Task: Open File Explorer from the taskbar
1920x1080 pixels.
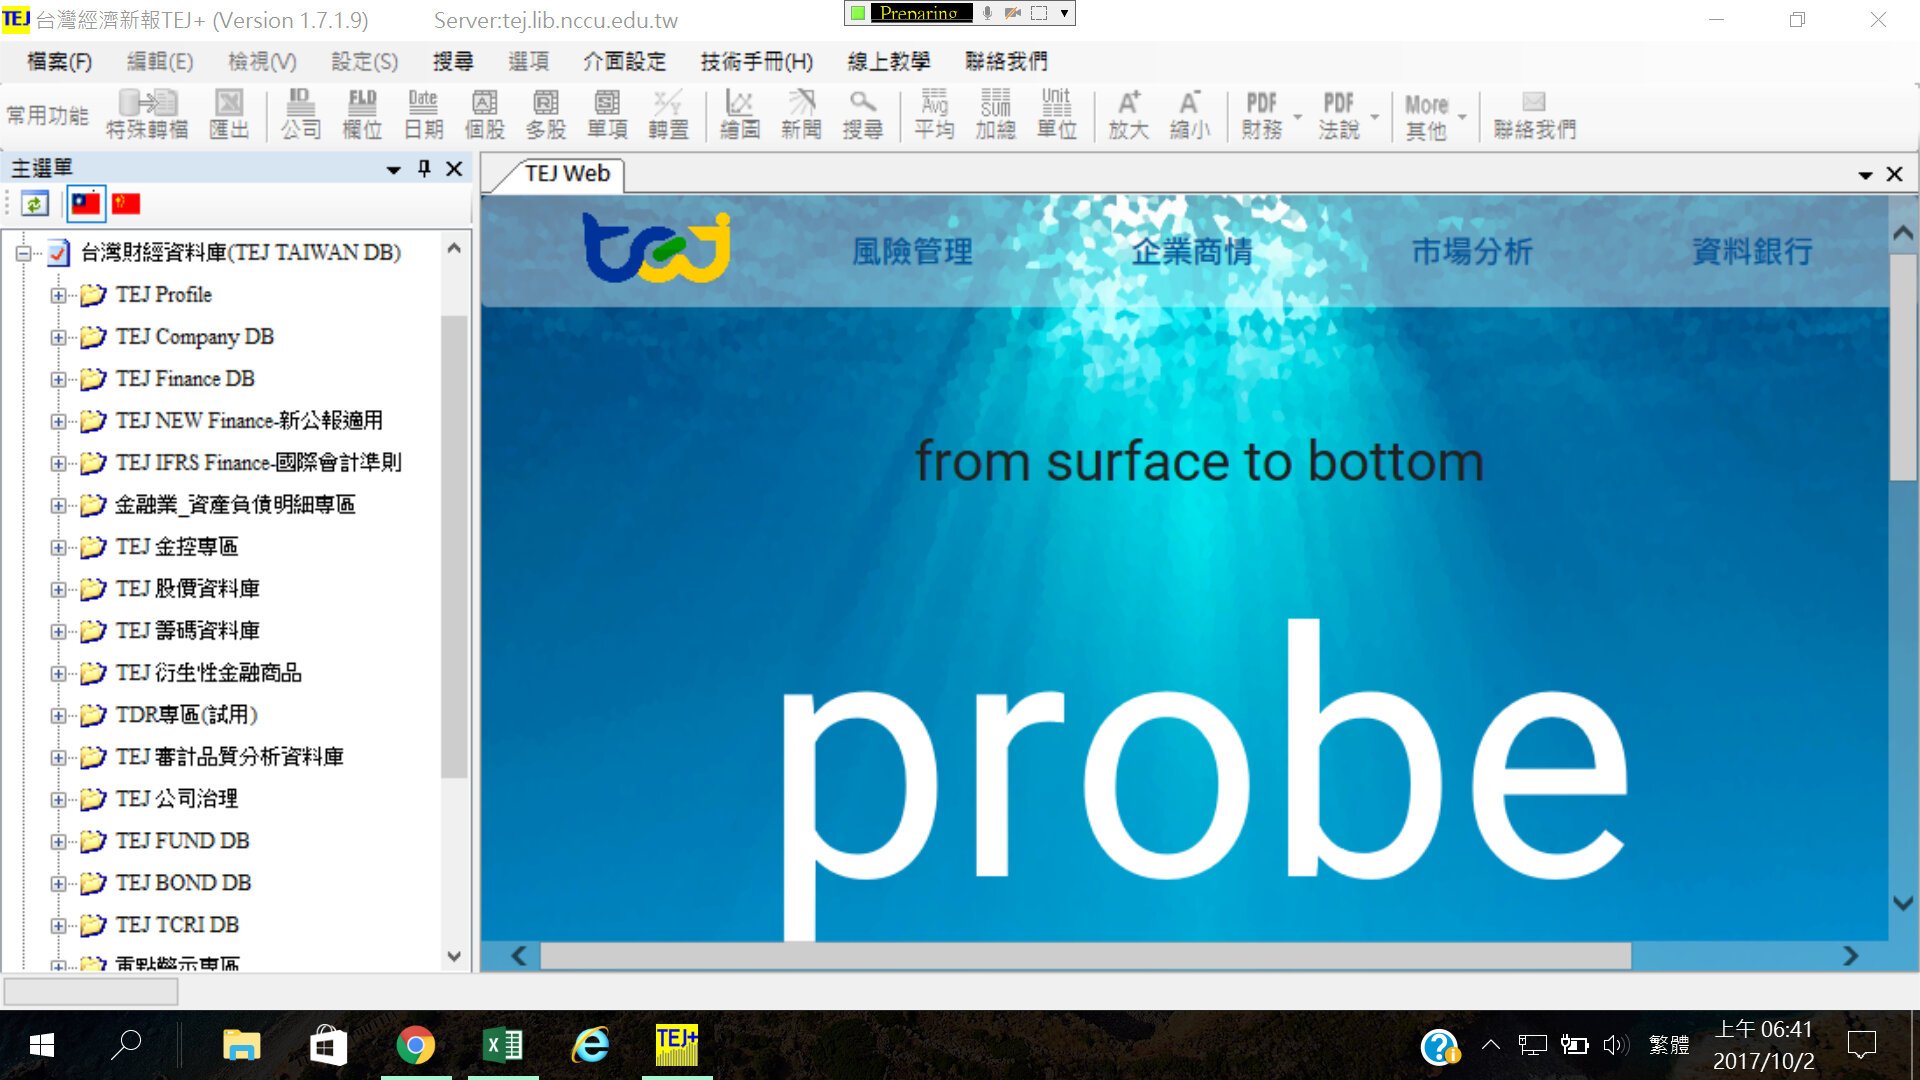Action: point(241,1046)
